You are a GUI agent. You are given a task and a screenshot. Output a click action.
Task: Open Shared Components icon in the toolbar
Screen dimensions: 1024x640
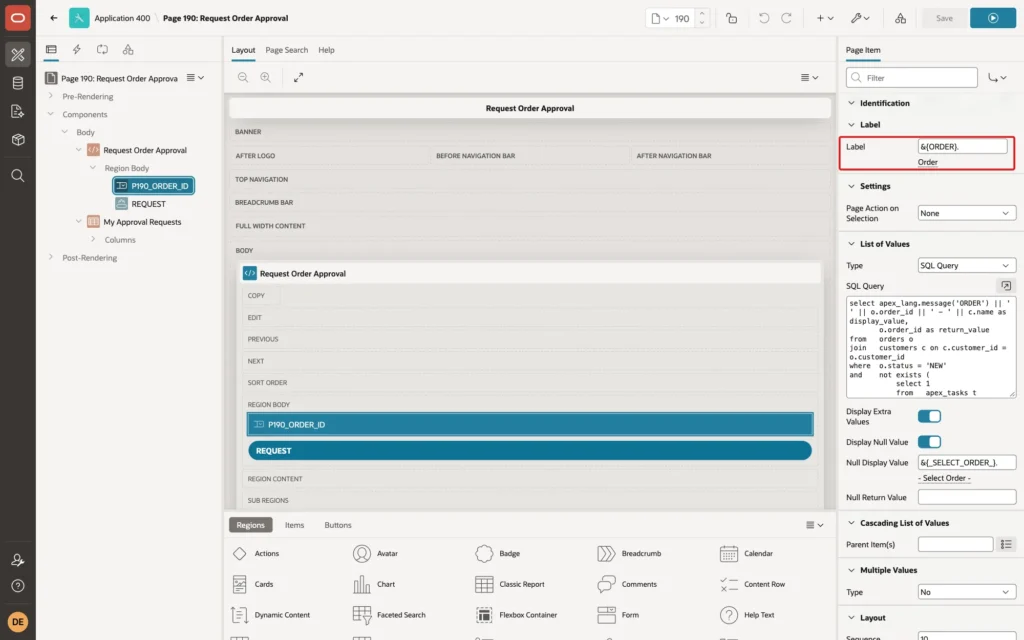click(x=900, y=18)
